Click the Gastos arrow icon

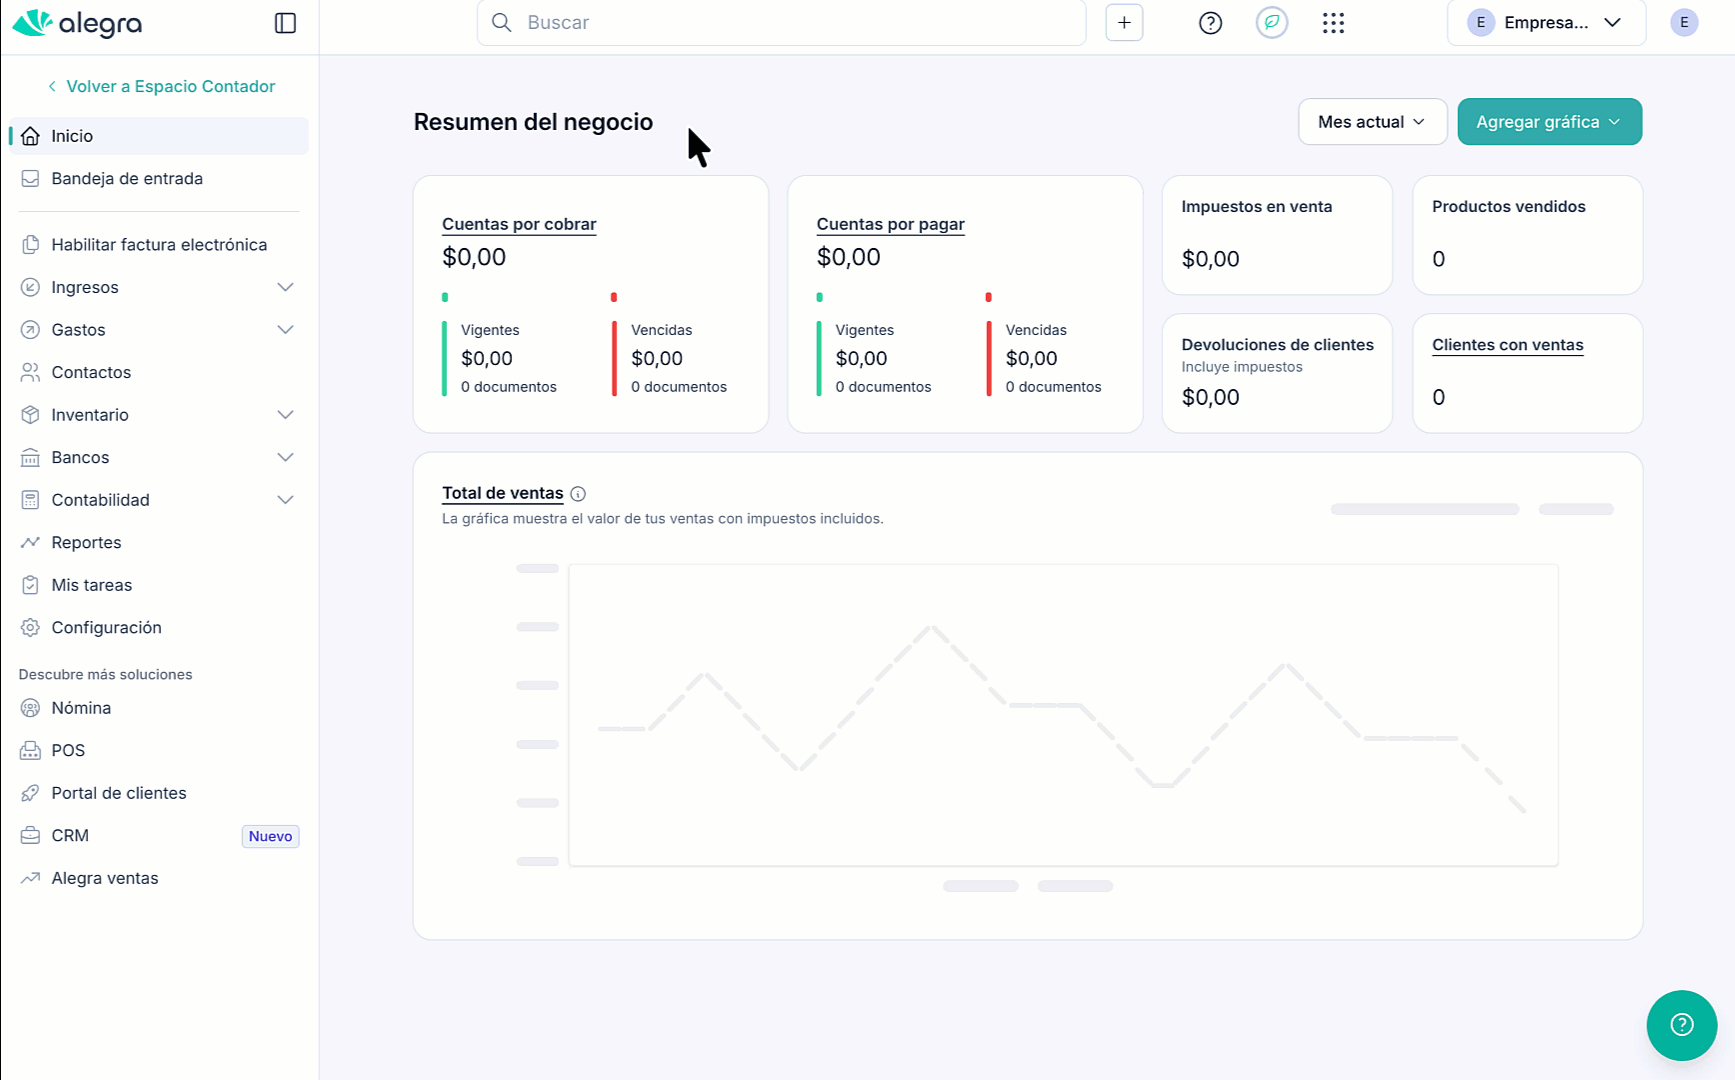(x=31, y=330)
